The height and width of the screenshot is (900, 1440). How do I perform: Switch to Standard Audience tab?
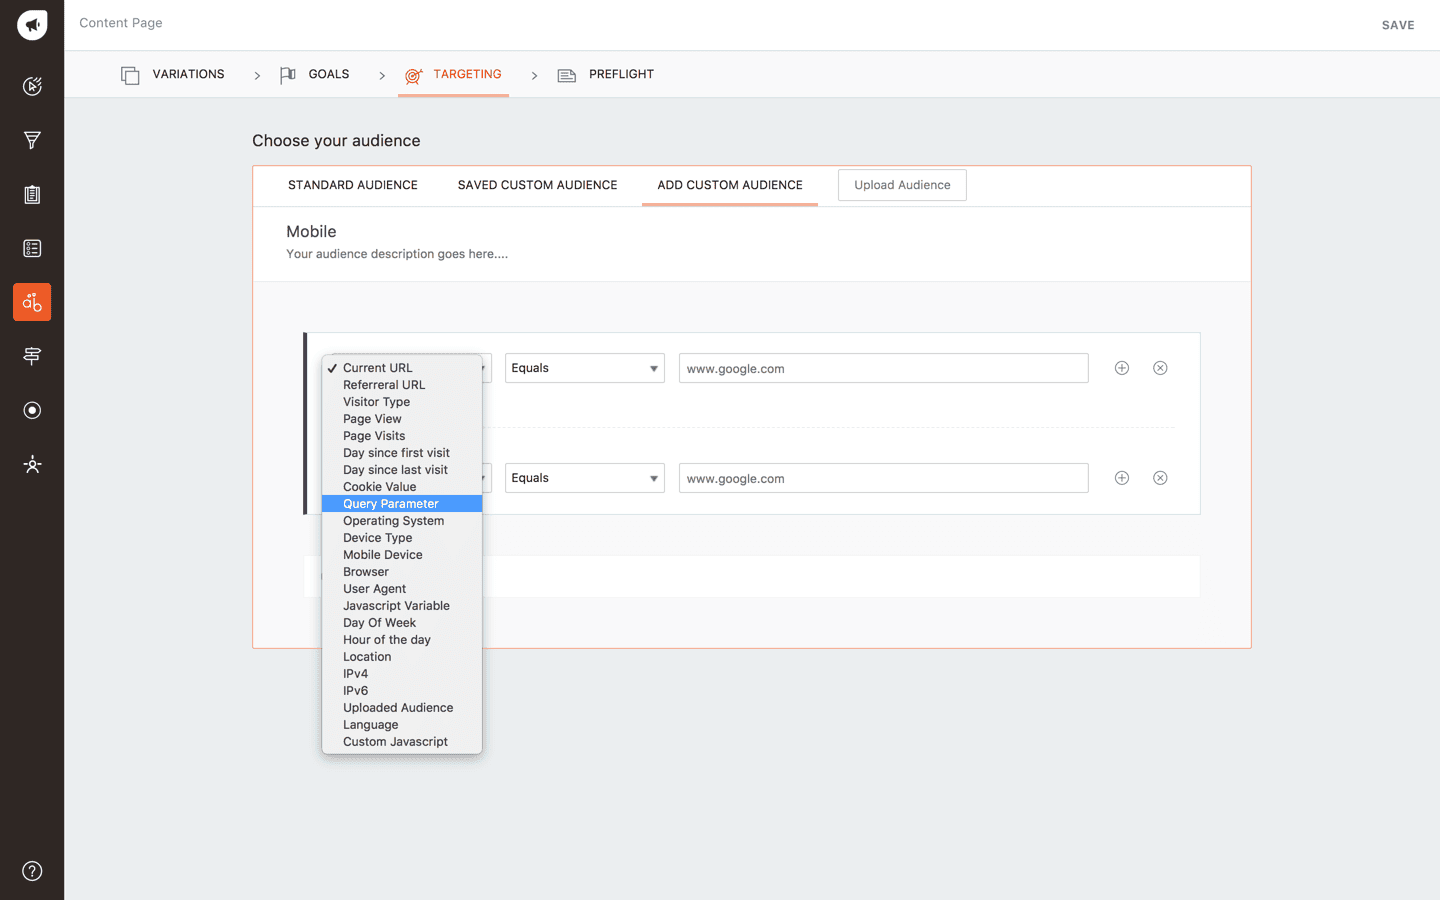click(x=353, y=185)
